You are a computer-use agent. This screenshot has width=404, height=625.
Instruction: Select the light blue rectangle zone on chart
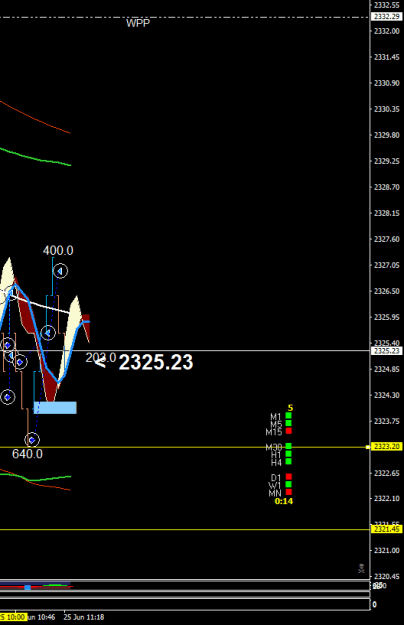[55, 407]
